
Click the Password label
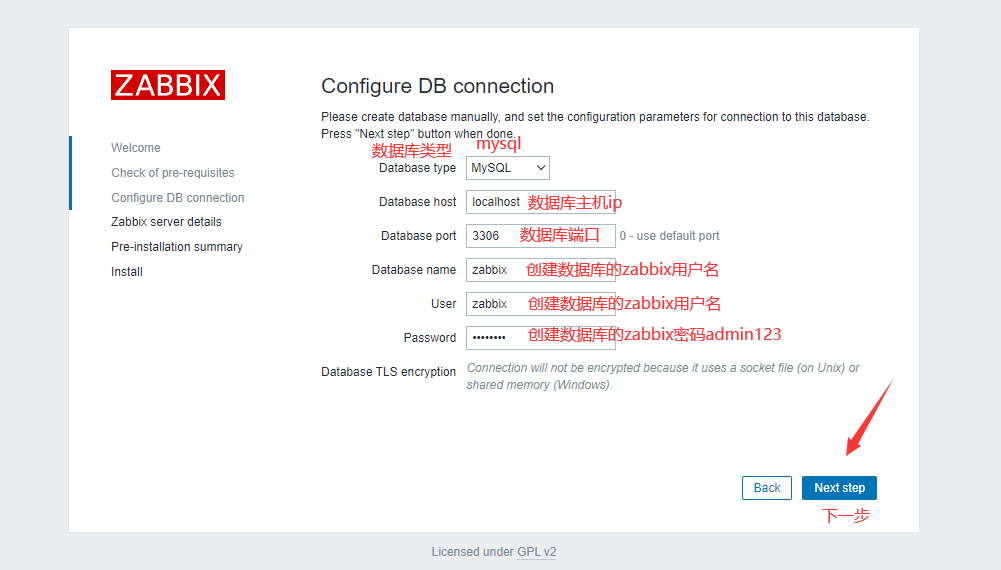tap(430, 338)
